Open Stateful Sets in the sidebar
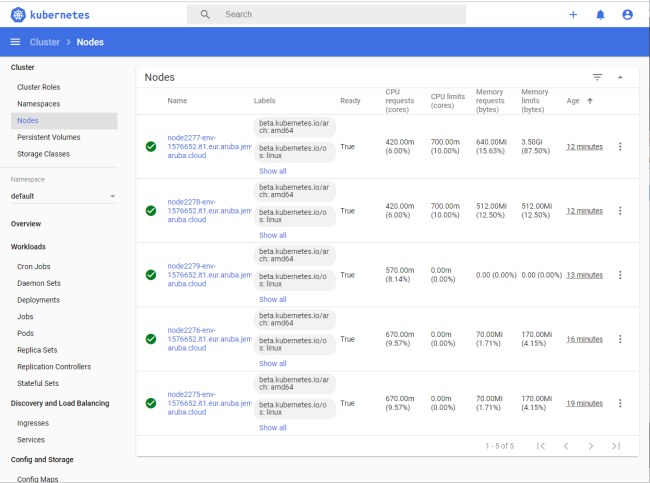 pyautogui.click(x=38, y=383)
